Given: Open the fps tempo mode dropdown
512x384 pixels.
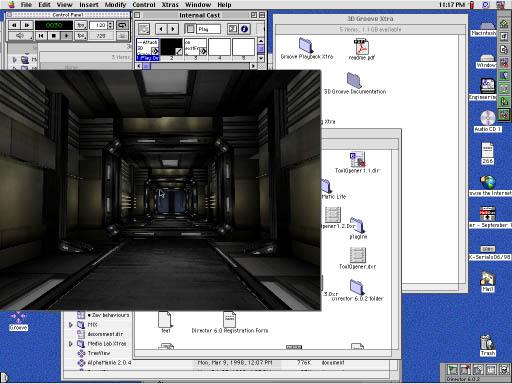Looking at the screenshot, I should pyautogui.click(x=81, y=25).
